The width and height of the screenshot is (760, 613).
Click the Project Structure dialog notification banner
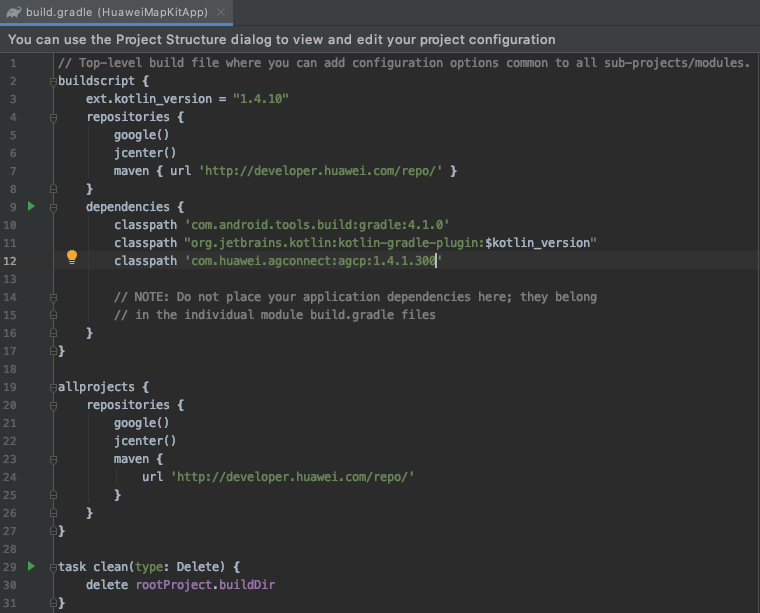tap(380, 39)
